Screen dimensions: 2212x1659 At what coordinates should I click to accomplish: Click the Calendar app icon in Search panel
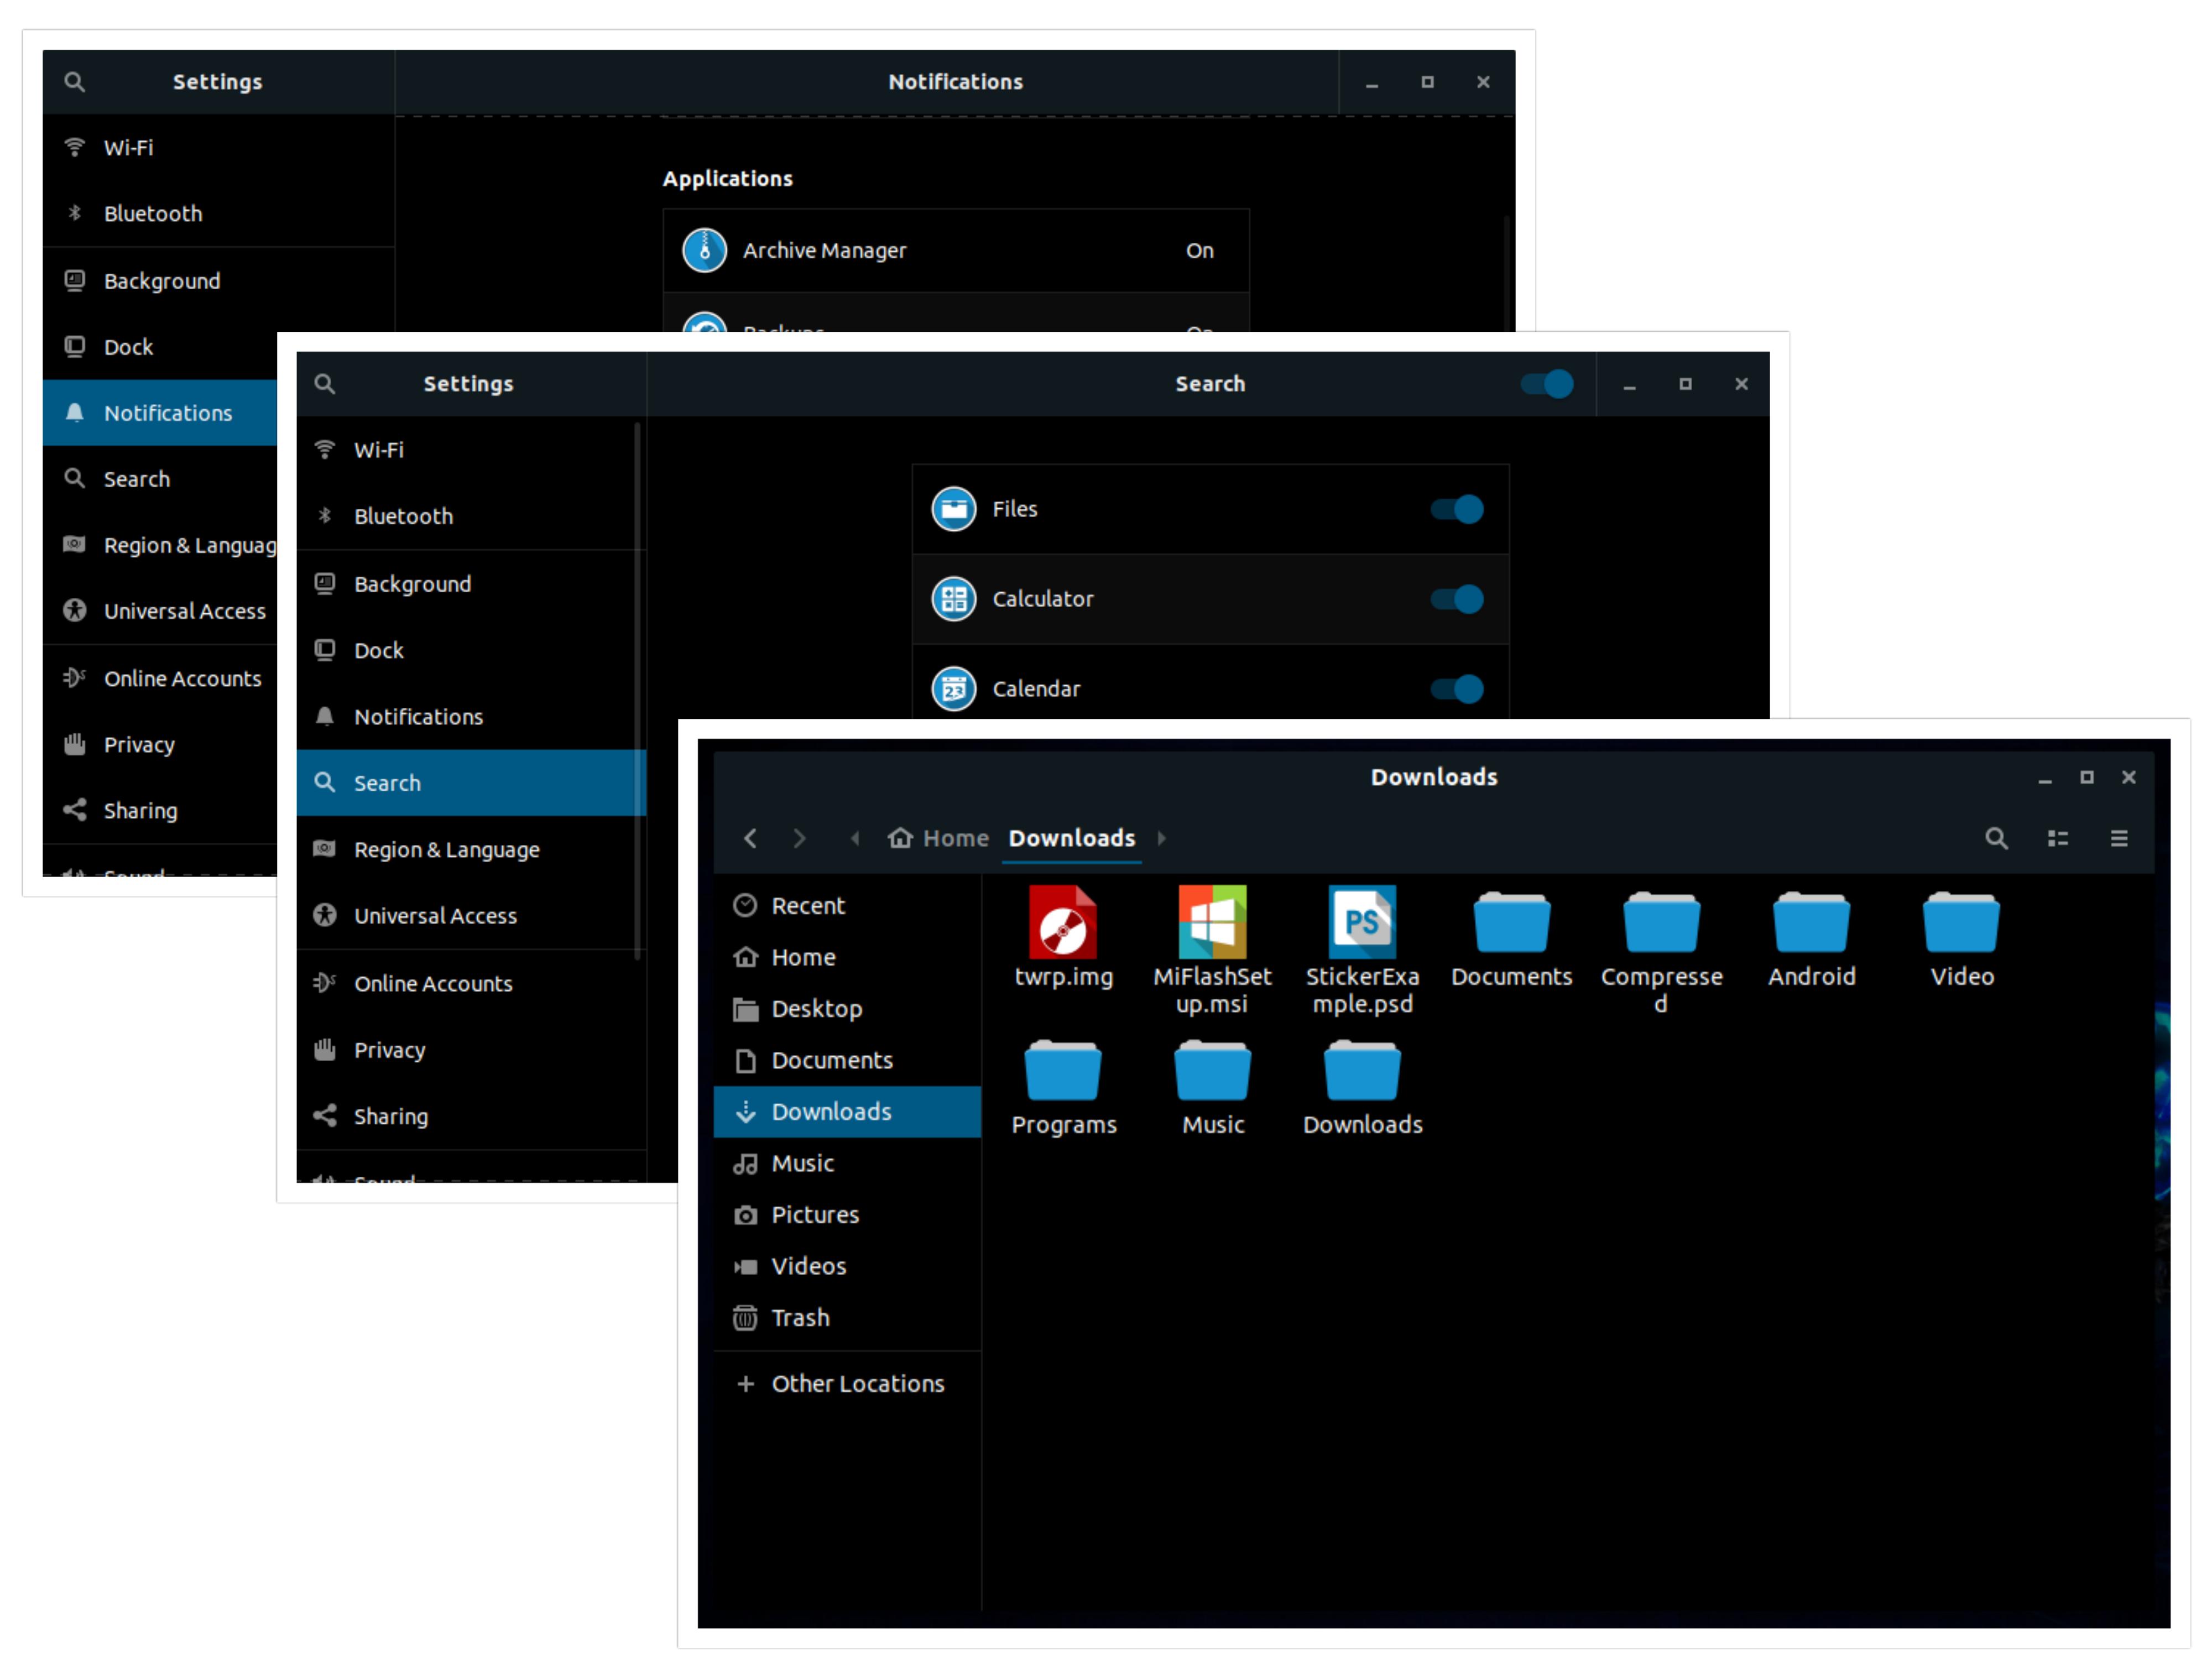[x=953, y=689]
